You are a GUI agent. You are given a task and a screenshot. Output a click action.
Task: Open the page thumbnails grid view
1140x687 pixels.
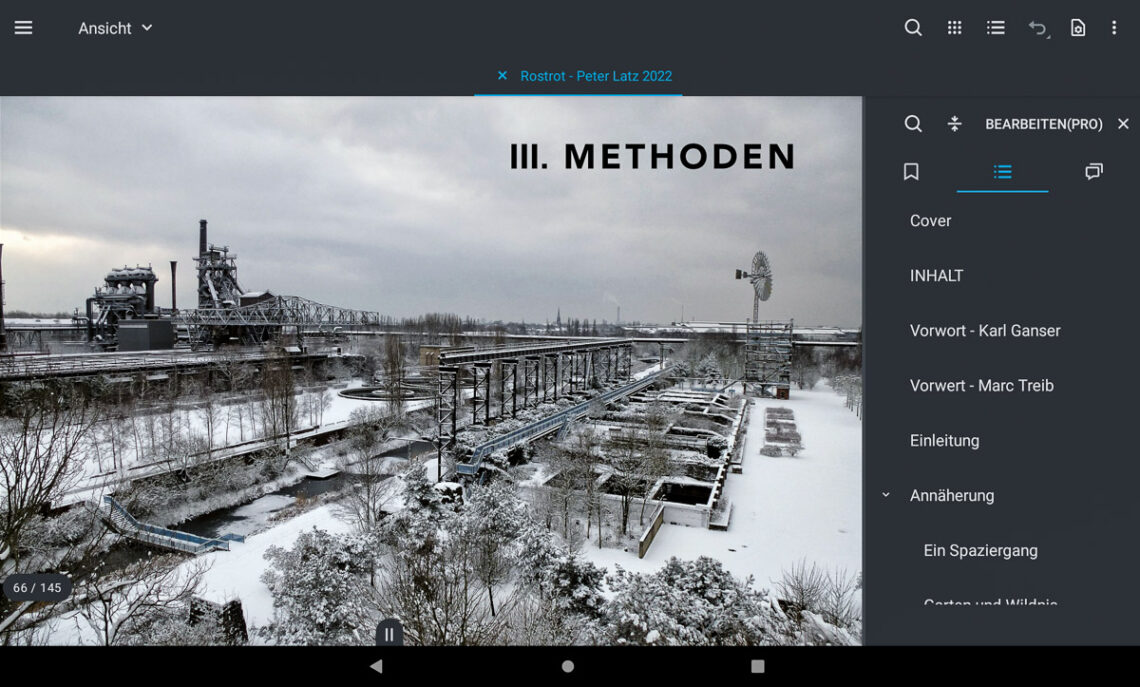[955, 28]
